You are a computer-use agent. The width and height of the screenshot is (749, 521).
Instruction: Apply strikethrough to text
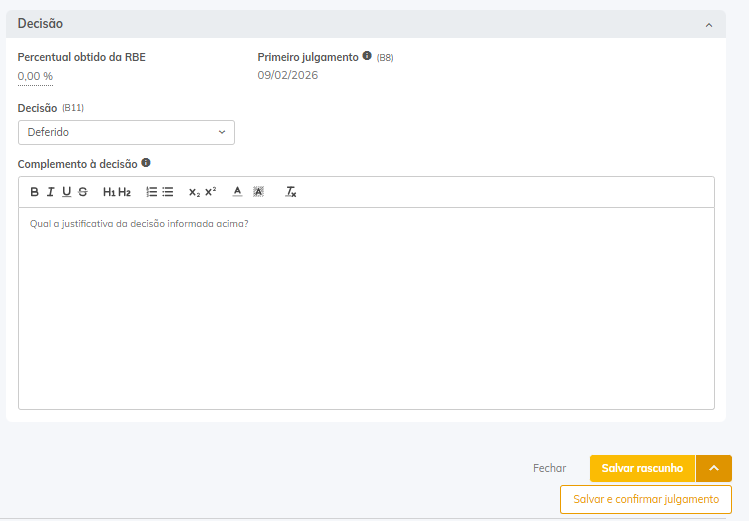pos(82,192)
